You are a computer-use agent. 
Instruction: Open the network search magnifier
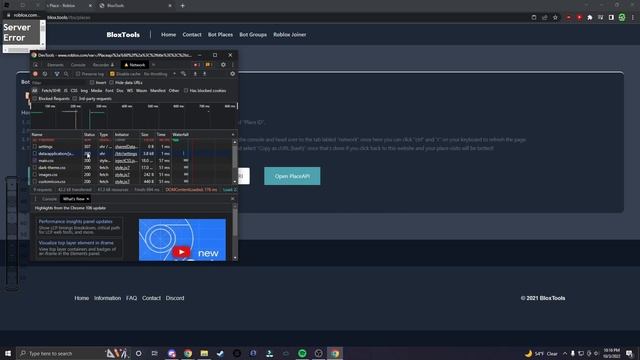click(x=66, y=74)
